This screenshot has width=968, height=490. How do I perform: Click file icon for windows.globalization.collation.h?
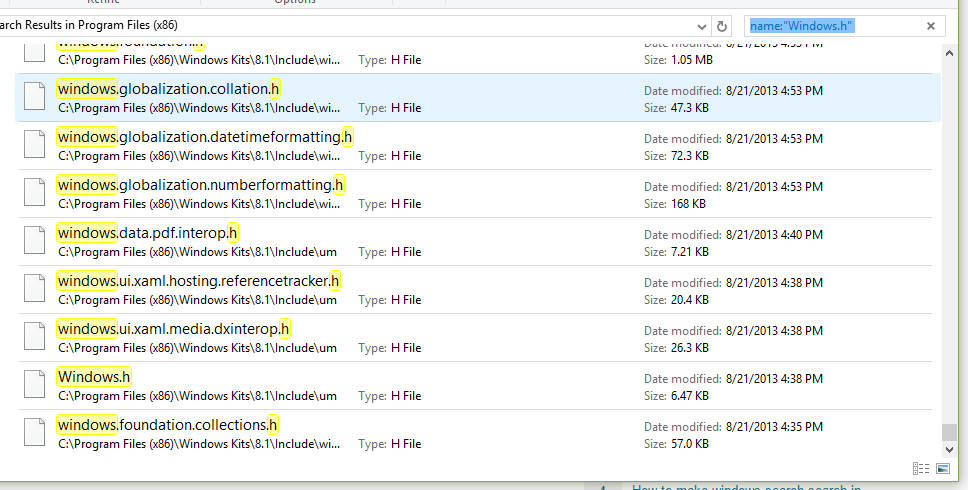pyautogui.click(x=35, y=96)
